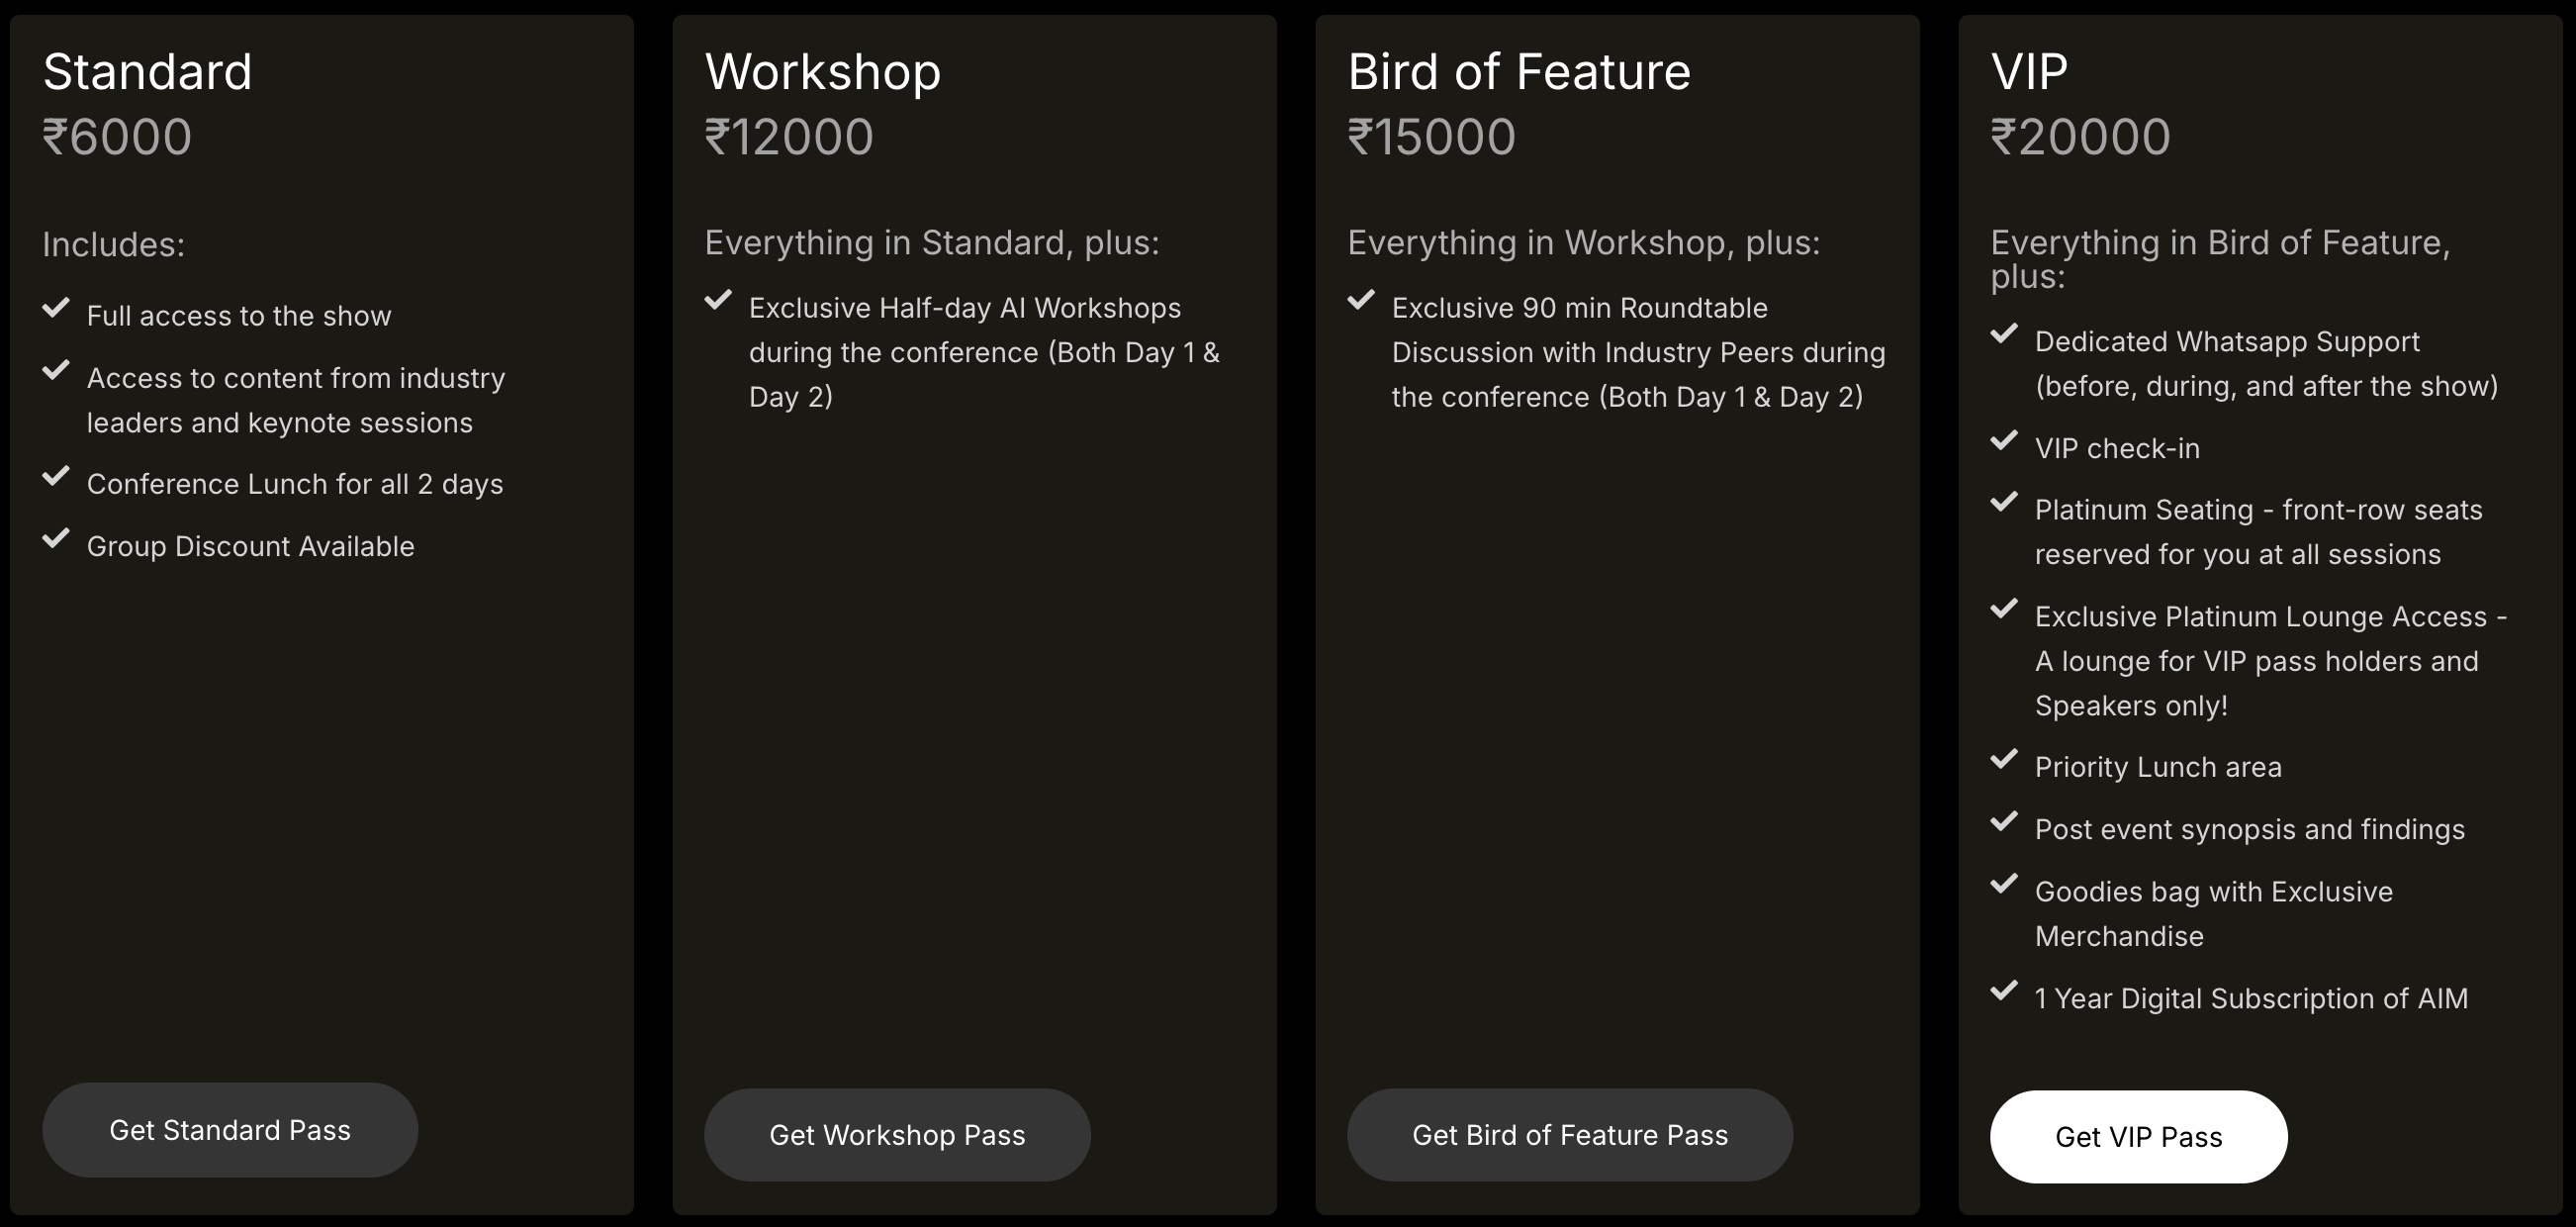Click checkmark beside Platinum Seating item
2576x1227 pixels.
2004,501
